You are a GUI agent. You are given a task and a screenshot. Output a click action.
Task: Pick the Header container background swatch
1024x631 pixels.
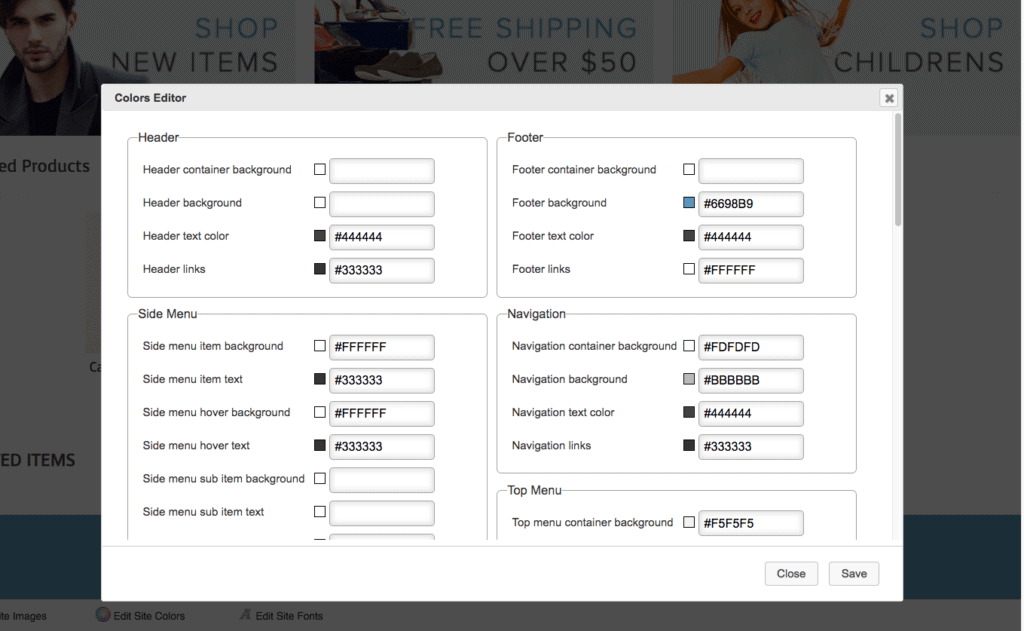(x=319, y=169)
